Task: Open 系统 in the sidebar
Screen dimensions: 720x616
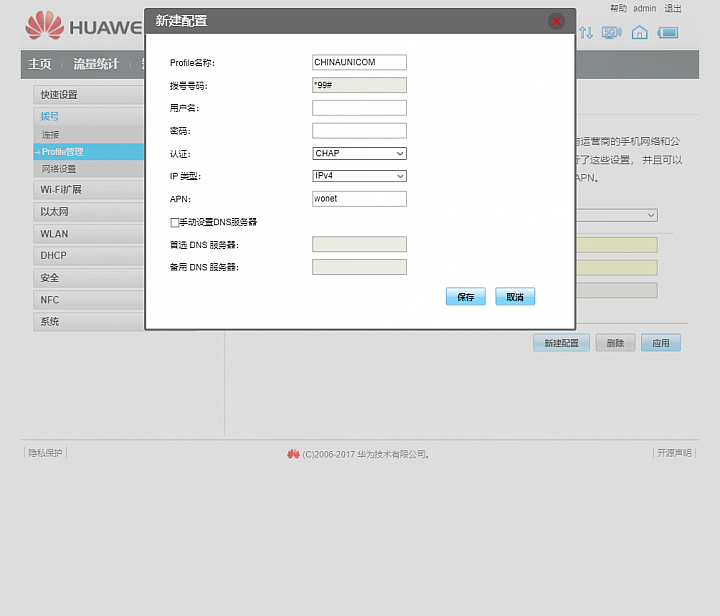Action: click(x=89, y=322)
